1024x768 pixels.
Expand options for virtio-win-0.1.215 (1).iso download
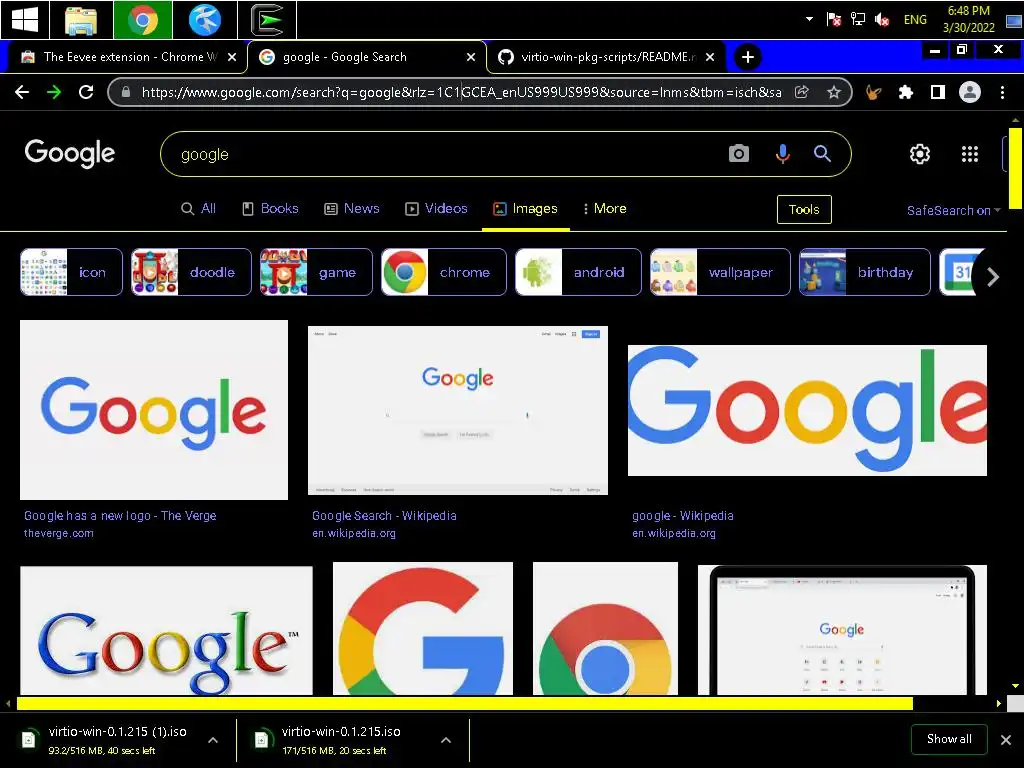click(213, 740)
